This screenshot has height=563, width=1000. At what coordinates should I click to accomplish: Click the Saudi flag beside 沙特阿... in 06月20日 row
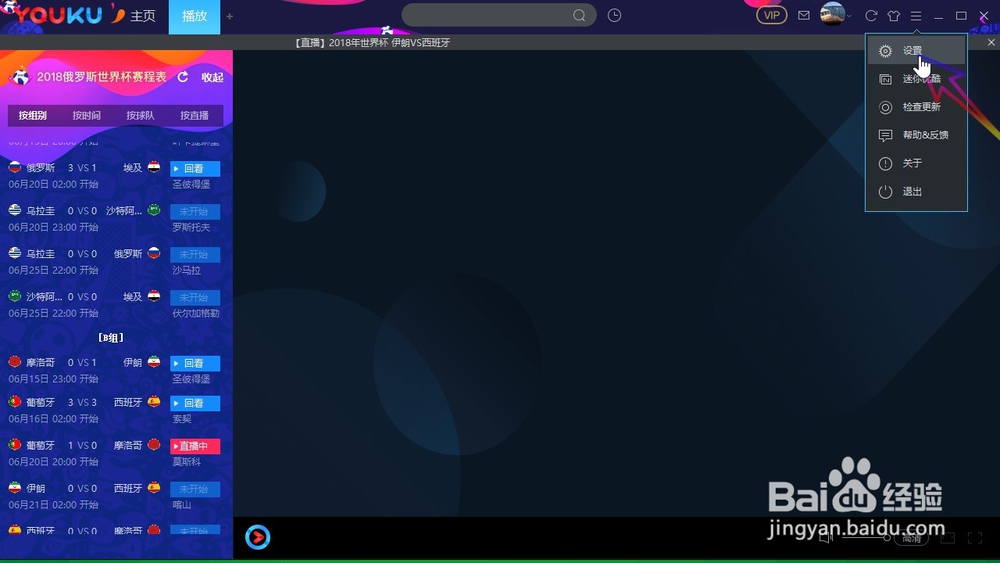[154, 210]
